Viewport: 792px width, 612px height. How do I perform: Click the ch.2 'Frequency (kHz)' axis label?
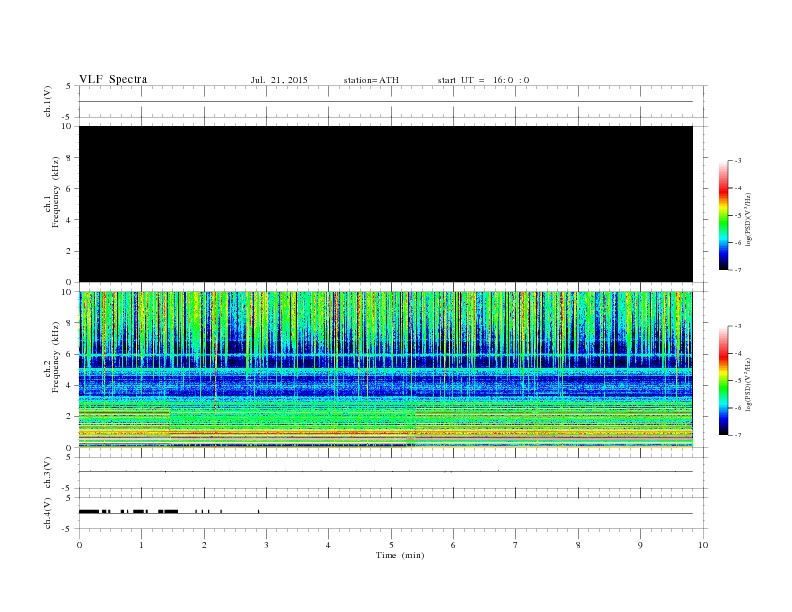click(56, 357)
